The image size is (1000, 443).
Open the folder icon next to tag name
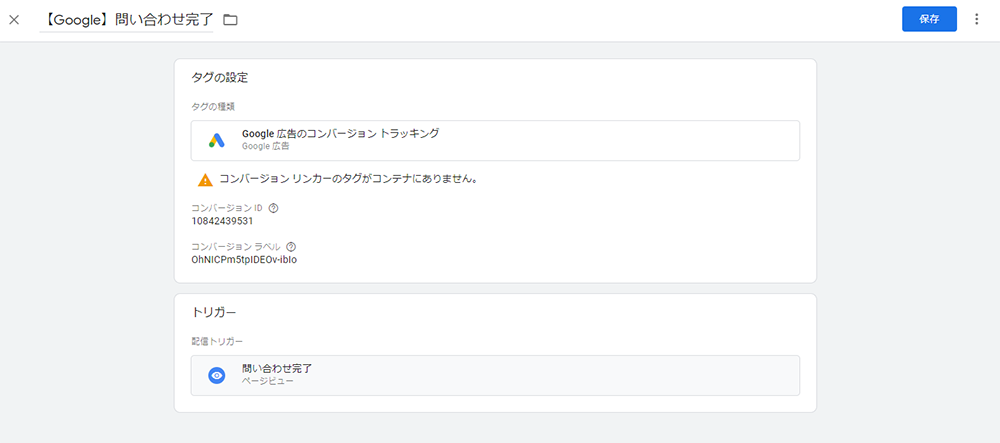tap(230, 20)
